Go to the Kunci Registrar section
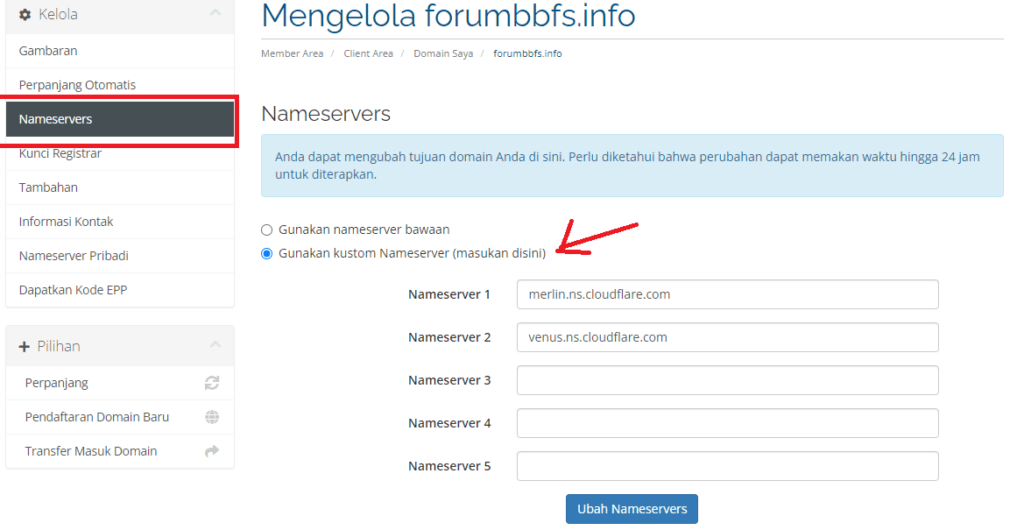 pos(60,153)
